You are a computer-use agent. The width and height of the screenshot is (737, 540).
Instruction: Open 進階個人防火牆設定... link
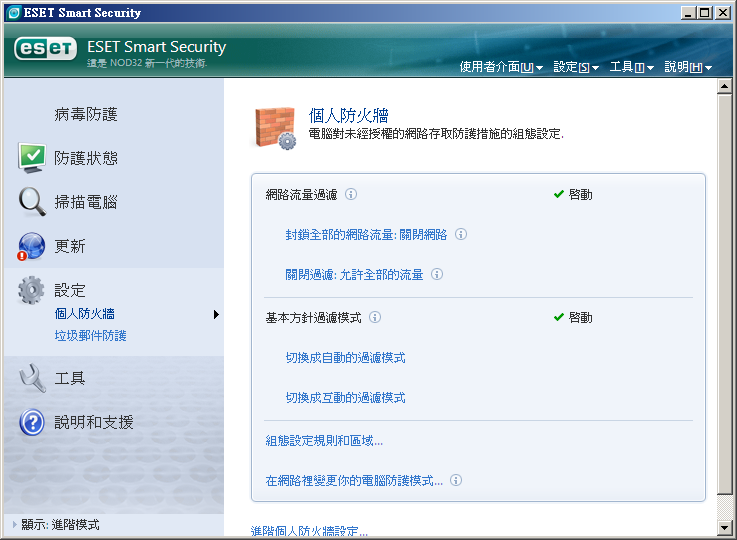point(309,532)
